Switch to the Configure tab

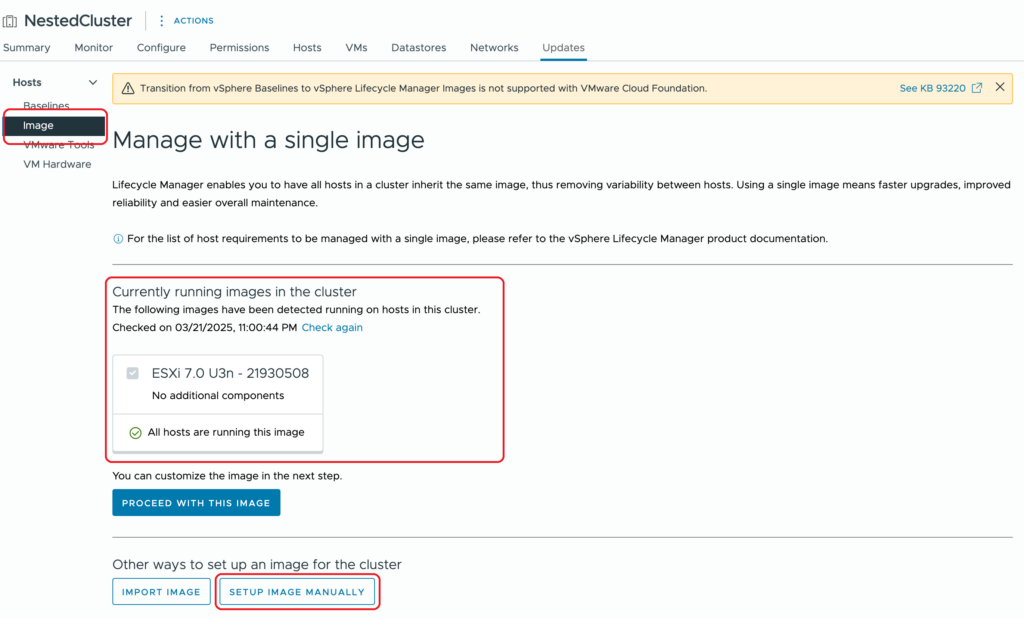pyautogui.click(x=161, y=48)
